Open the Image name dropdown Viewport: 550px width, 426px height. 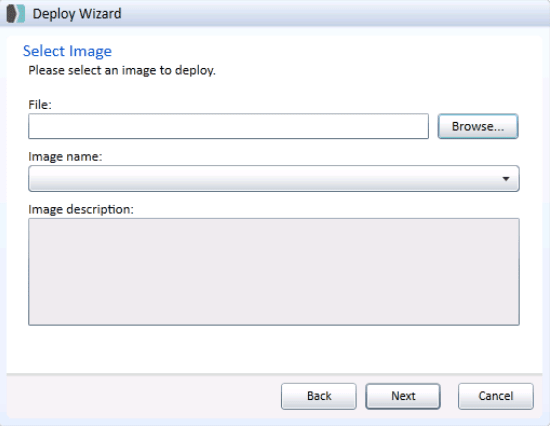274,179
